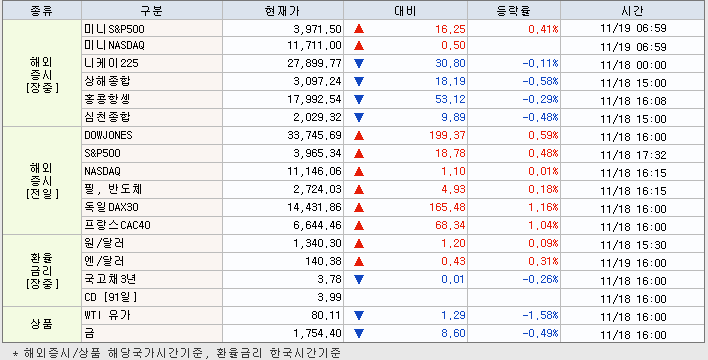Viewport: 708px width, 360px height.
Task: Click the 현재가 column header
Action: (283, 10)
